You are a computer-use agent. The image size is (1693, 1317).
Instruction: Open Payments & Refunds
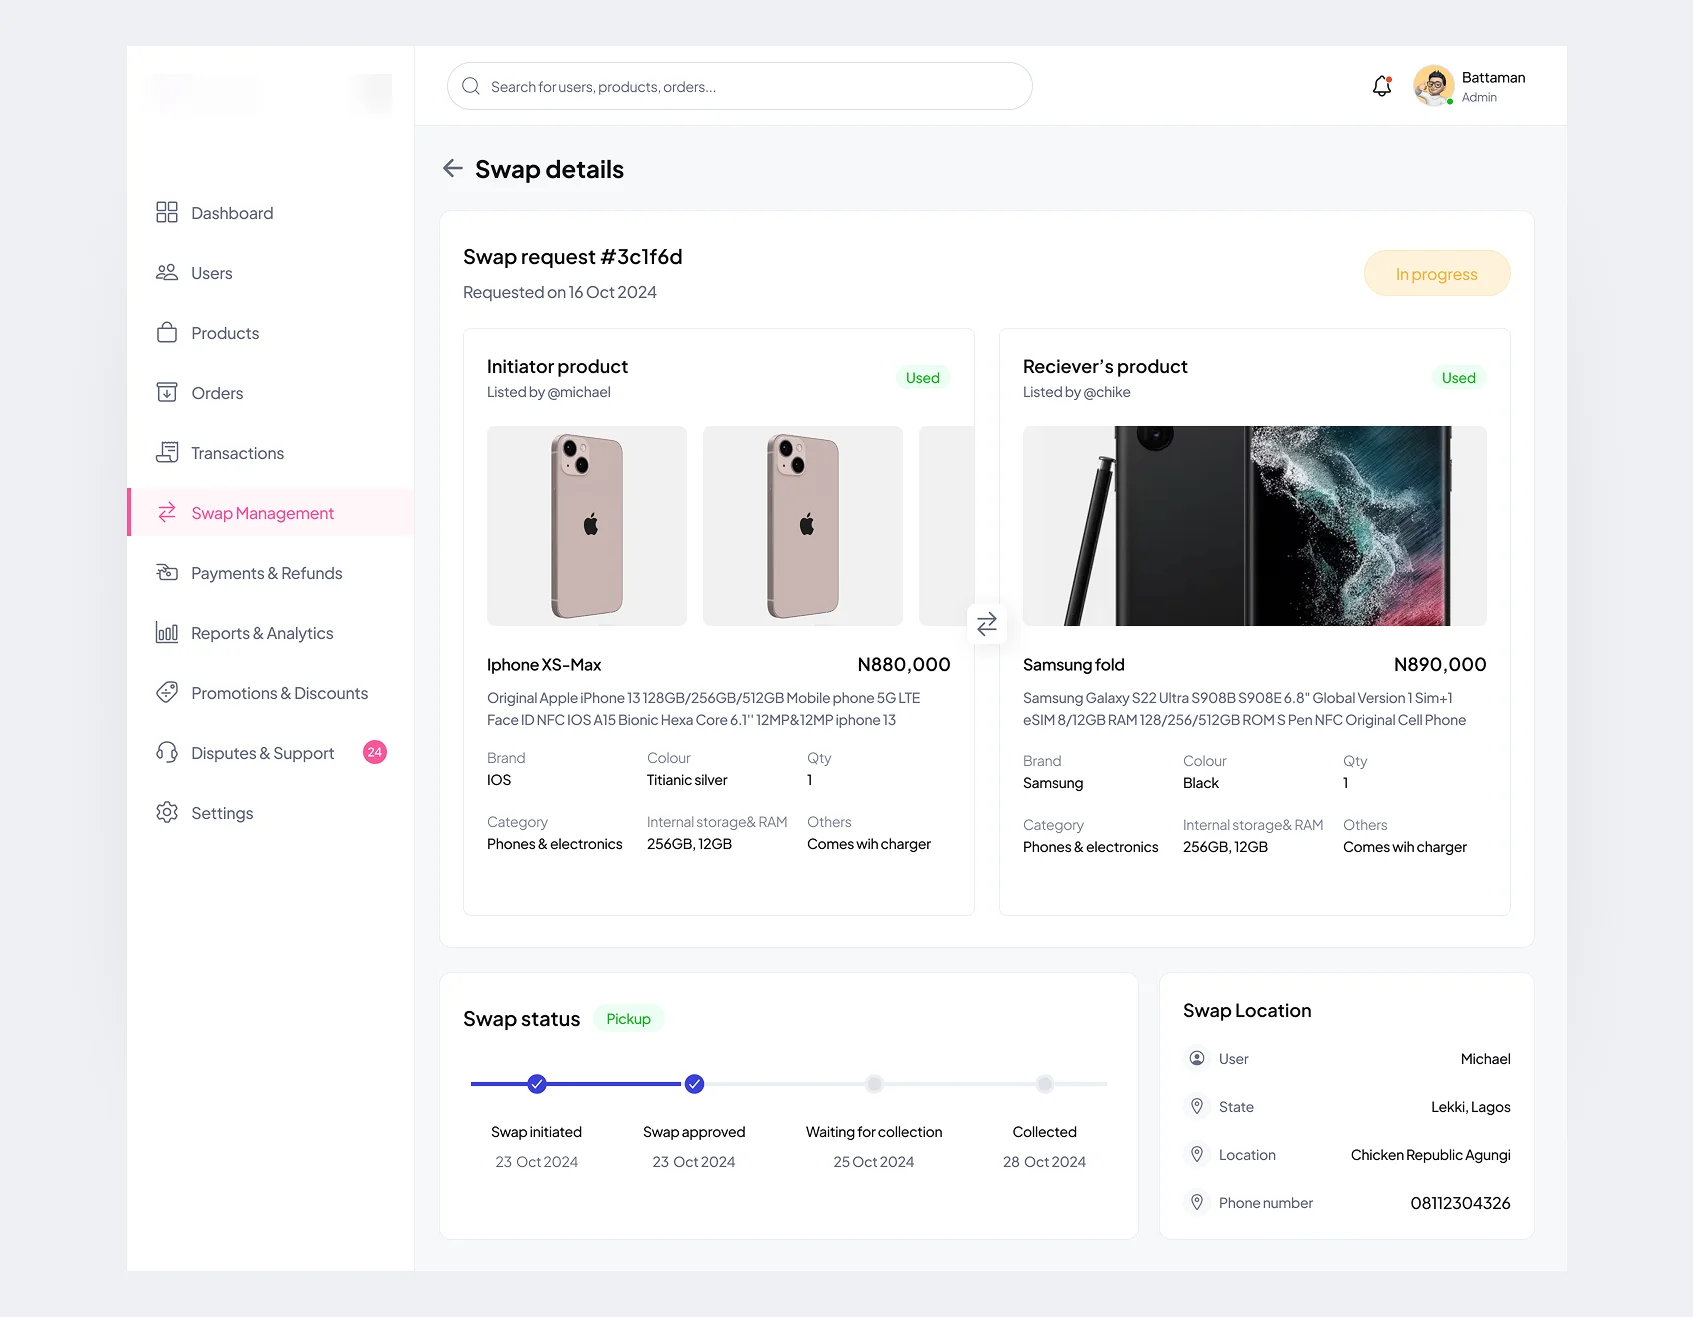click(271, 573)
